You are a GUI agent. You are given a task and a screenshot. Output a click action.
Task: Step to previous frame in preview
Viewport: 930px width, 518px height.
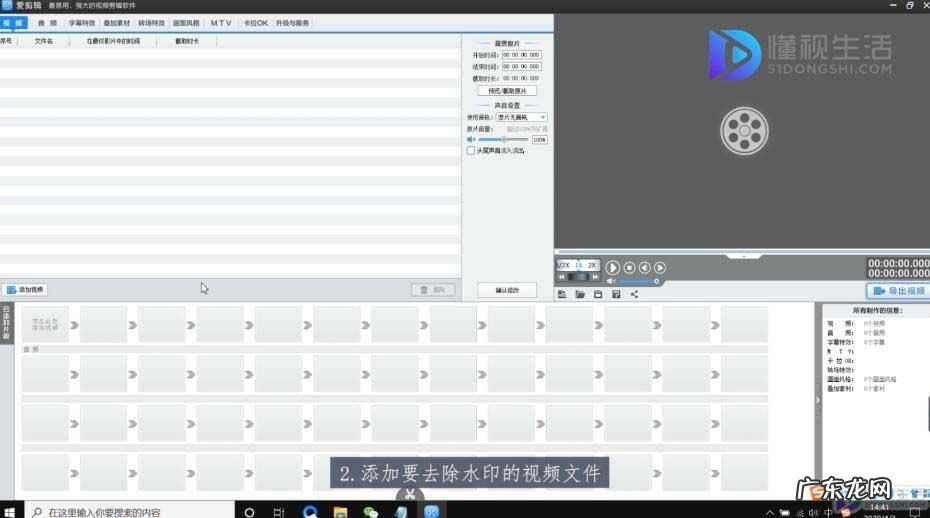[x=645, y=268]
